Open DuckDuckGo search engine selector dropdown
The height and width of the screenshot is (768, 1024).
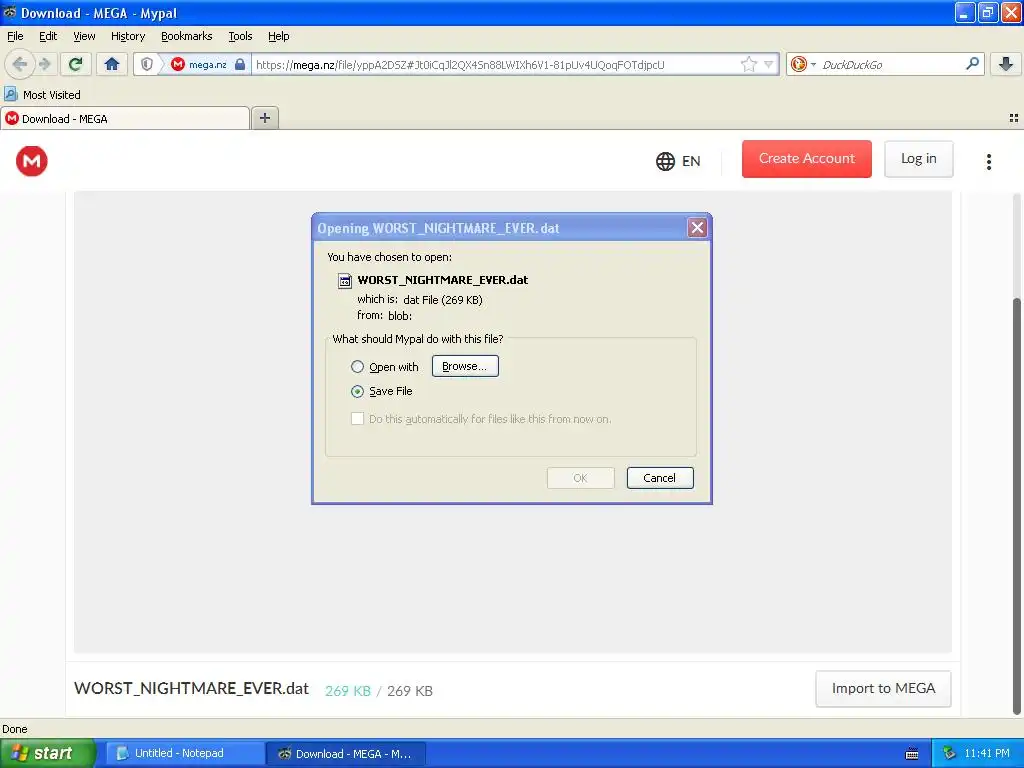pos(803,64)
